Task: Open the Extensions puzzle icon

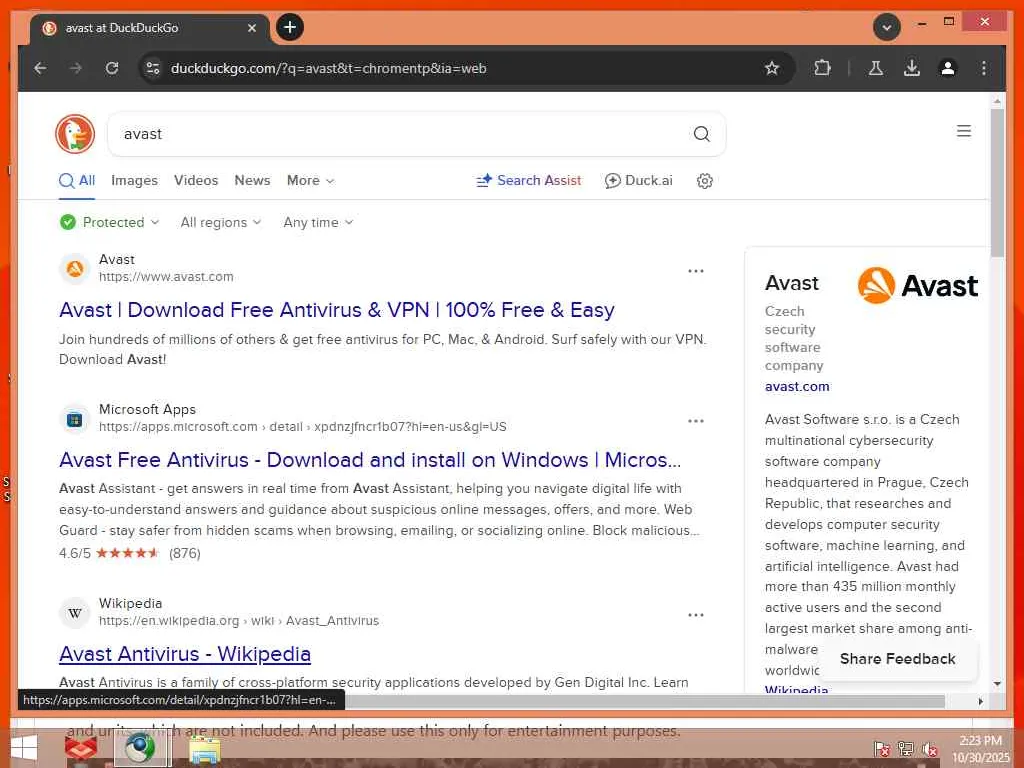Action: point(822,68)
